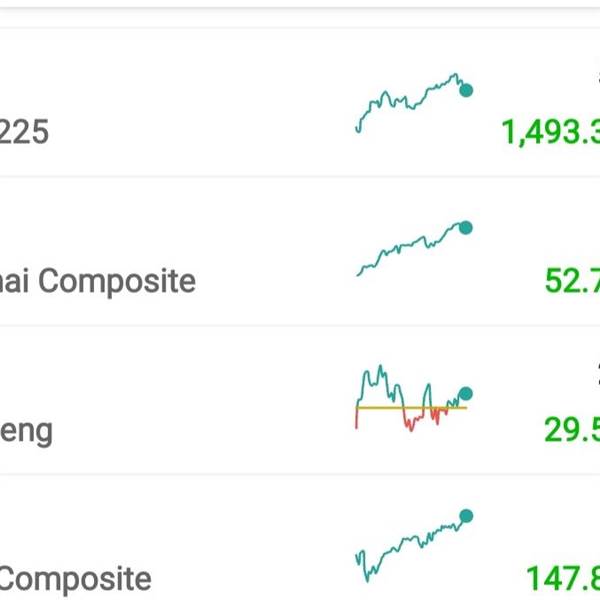This screenshot has height=600, width=600.
Task: Select the 225 index name
Action: (24, 132)
